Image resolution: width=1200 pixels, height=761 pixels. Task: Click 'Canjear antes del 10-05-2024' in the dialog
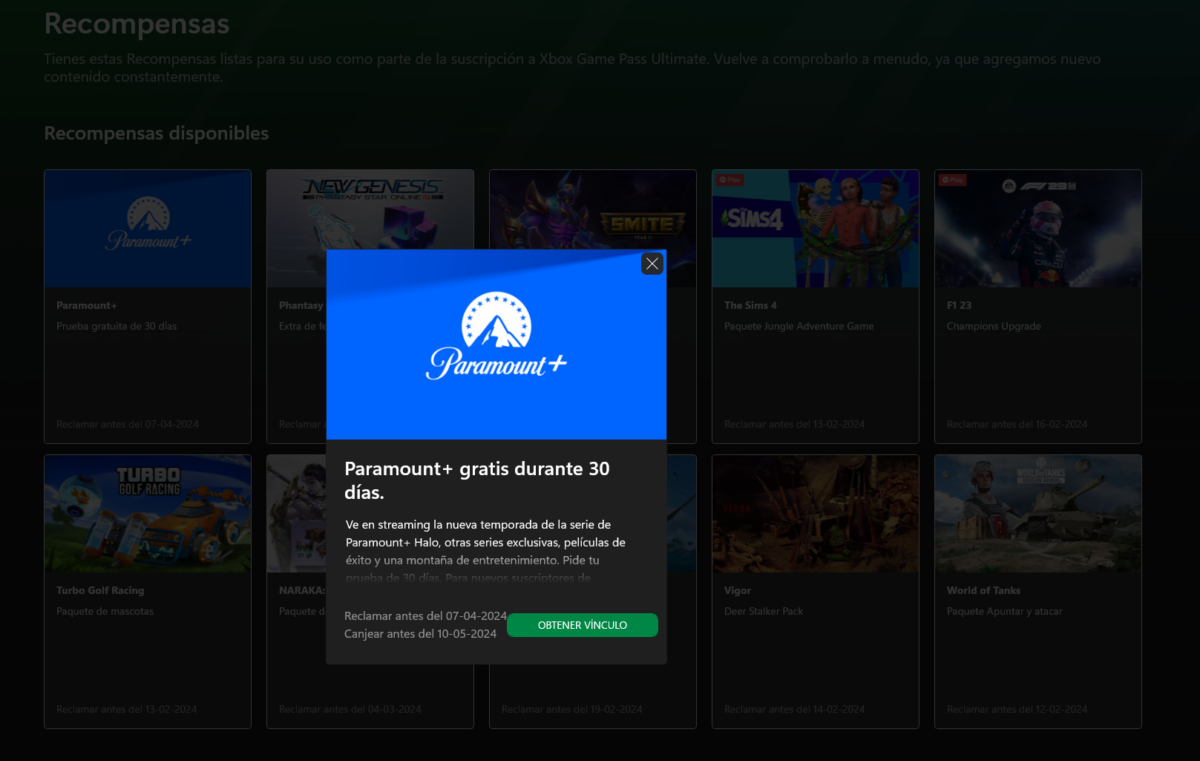(421, 634)
